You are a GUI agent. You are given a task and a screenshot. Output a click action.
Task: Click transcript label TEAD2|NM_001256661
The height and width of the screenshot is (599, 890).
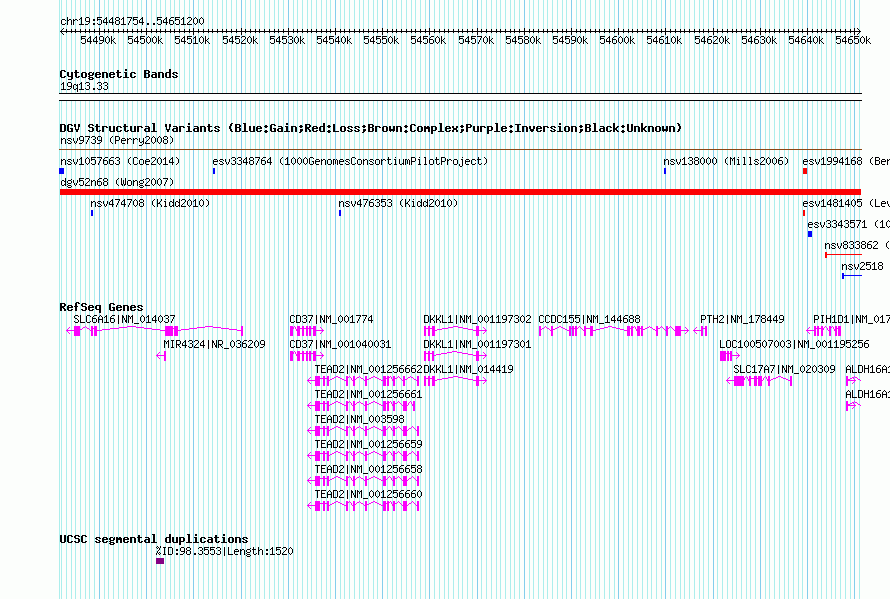[368, 394]
